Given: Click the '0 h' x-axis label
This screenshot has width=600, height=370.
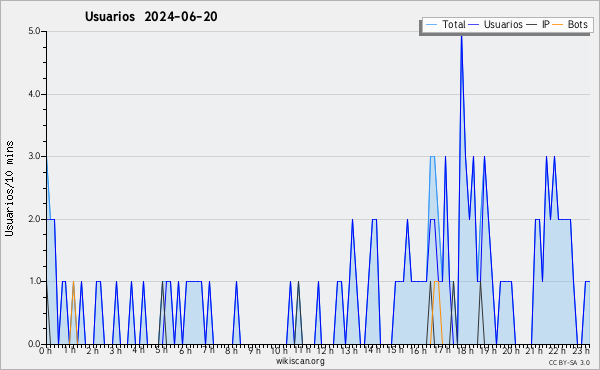Looking at the screenshot, I should click(45, 351).
